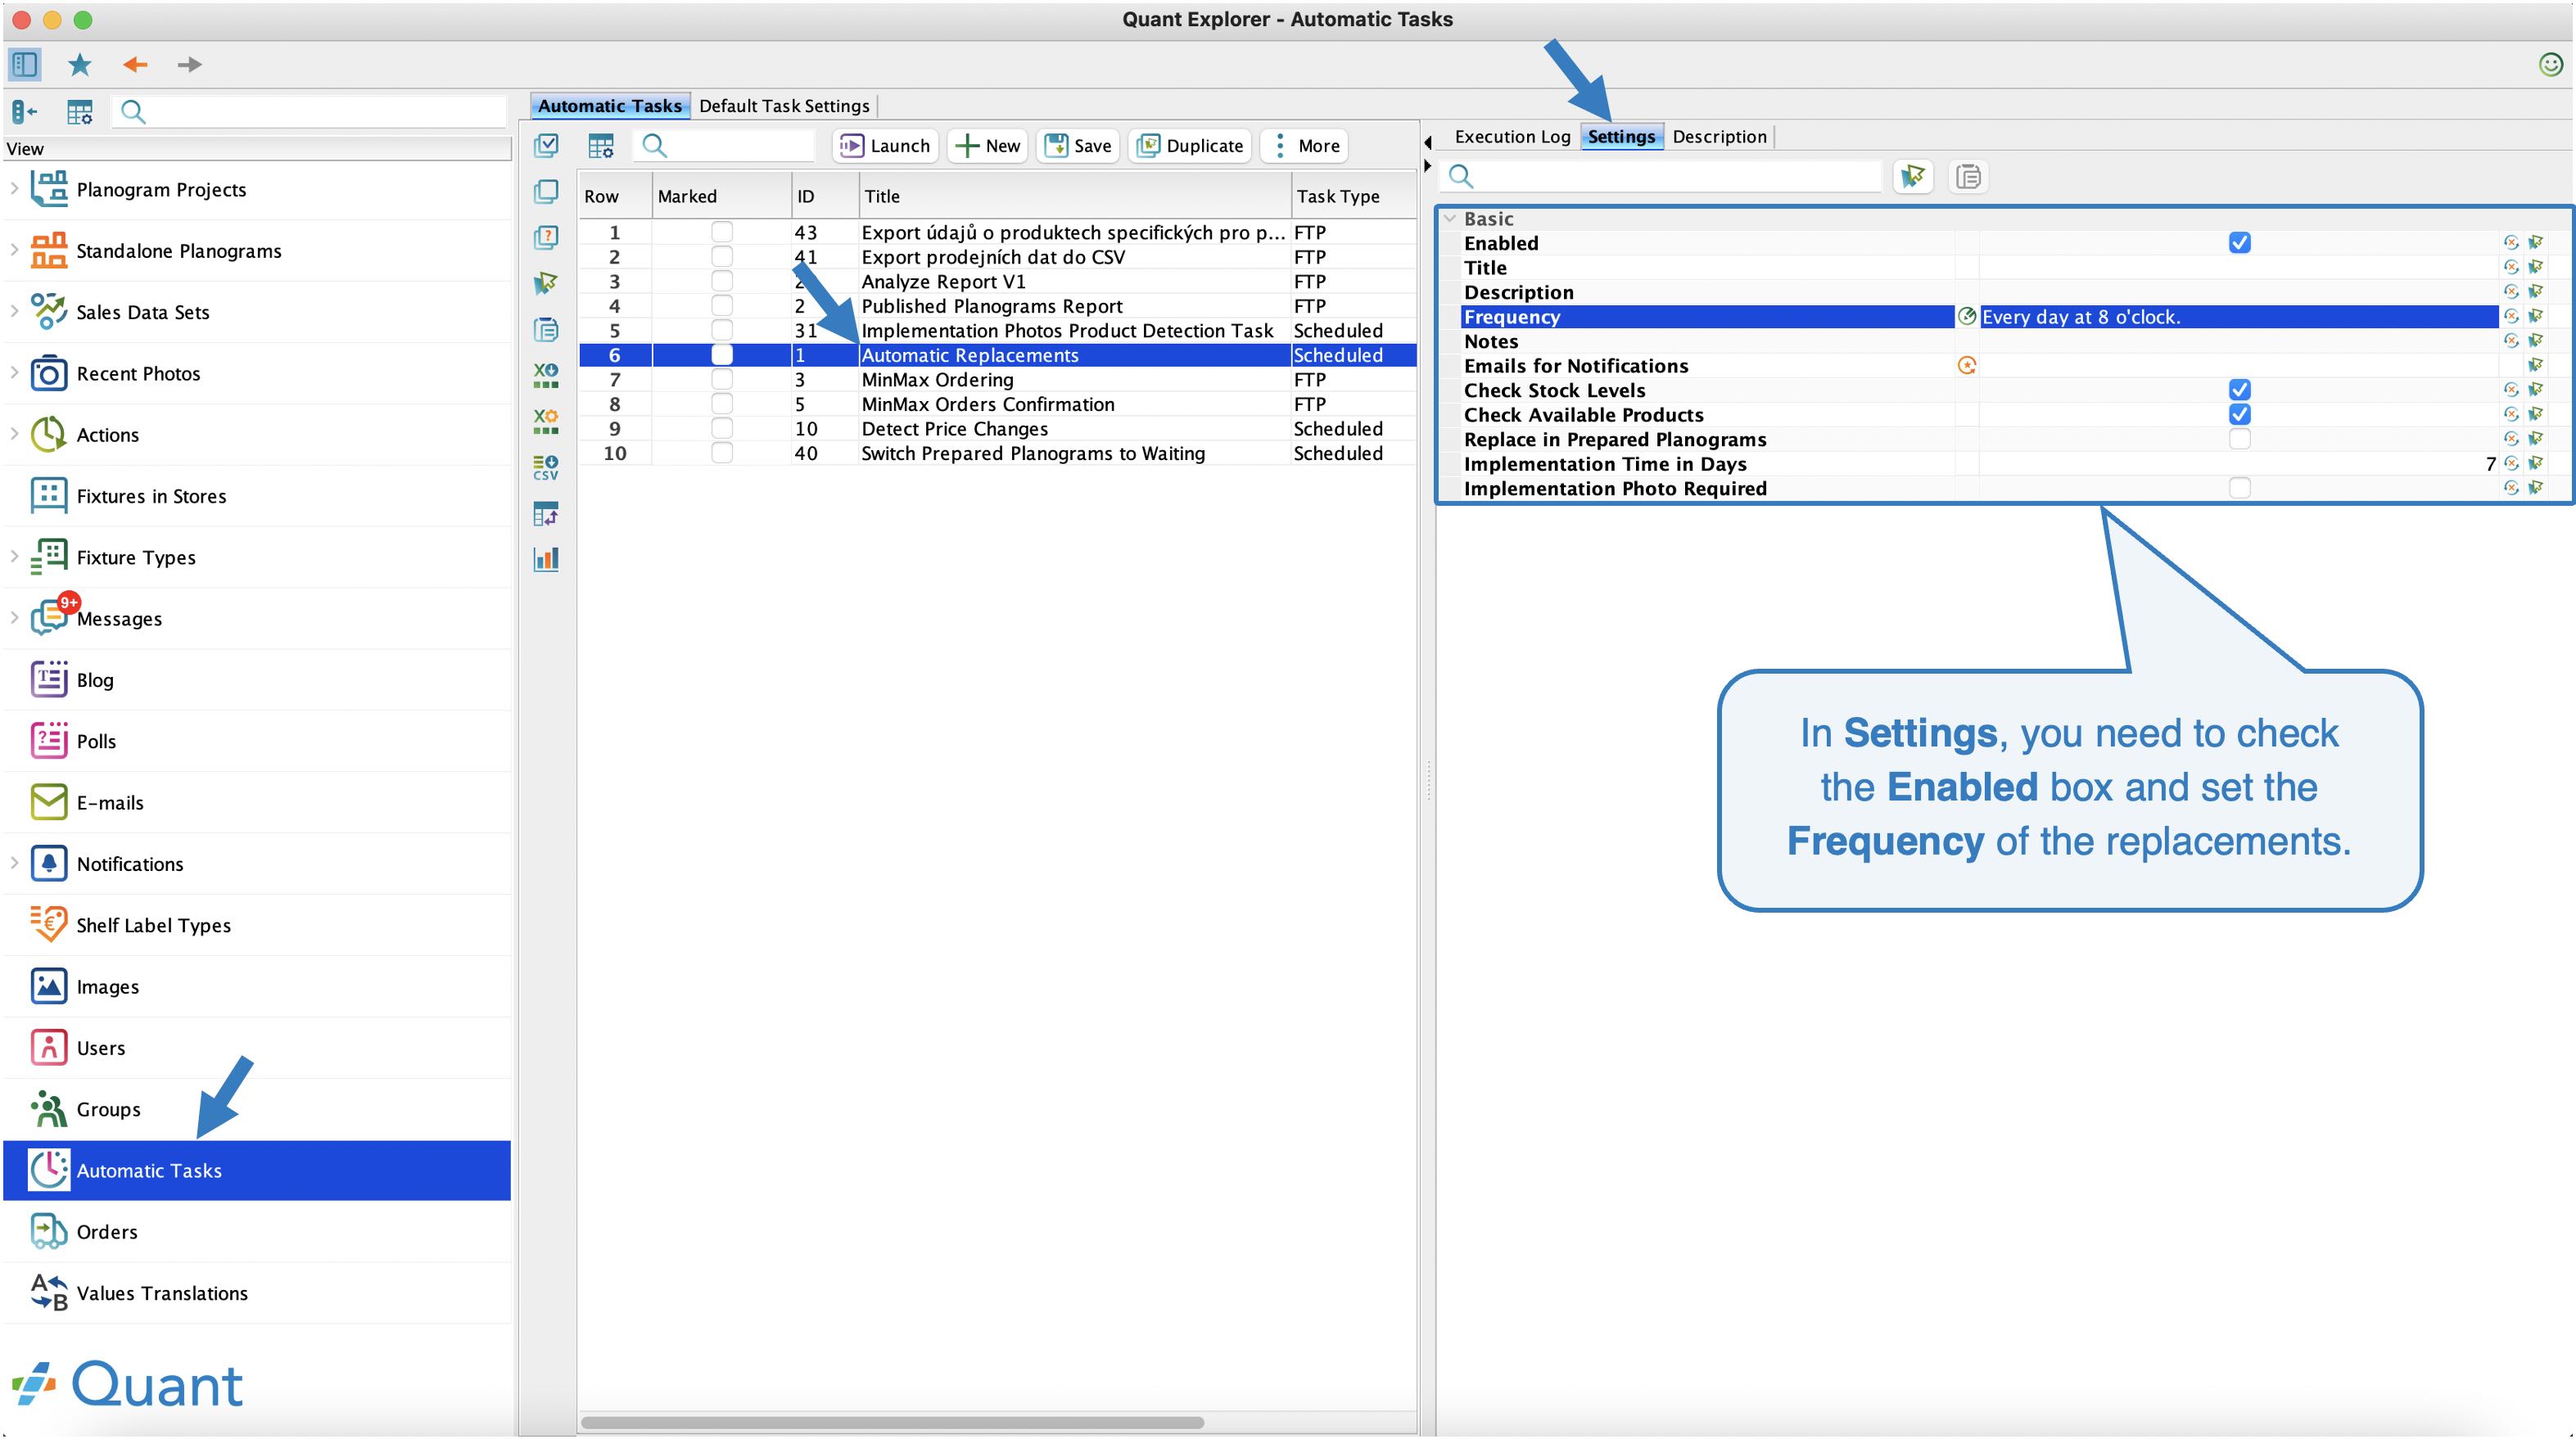
Task: Click the unmark all rows icon
Action: coord(546,191)
